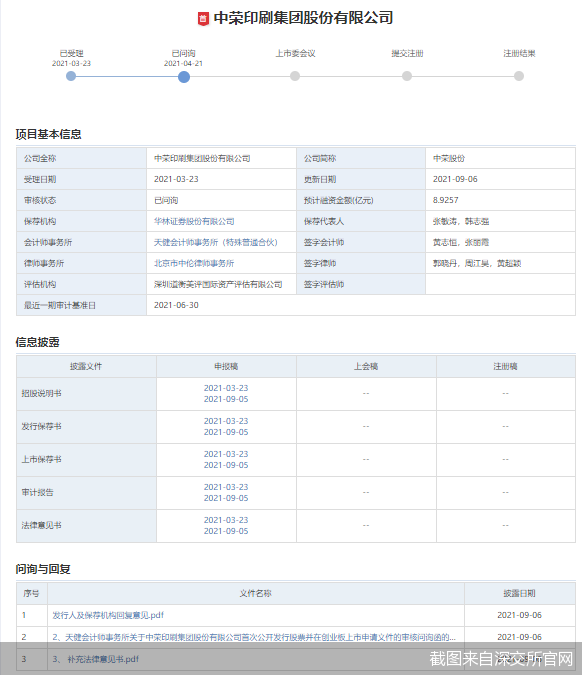Open 补充法律意见书.pdf file
This screenshot has width=582, height=675.
[96, 659]
